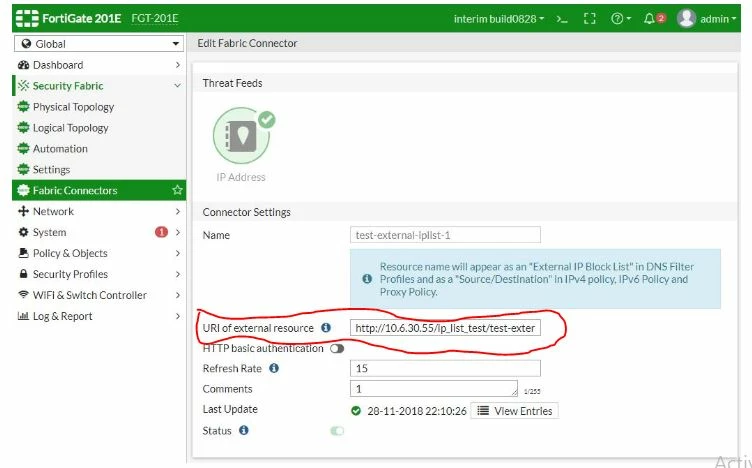Click the IP Address threat feed icon

click(241, 136)
